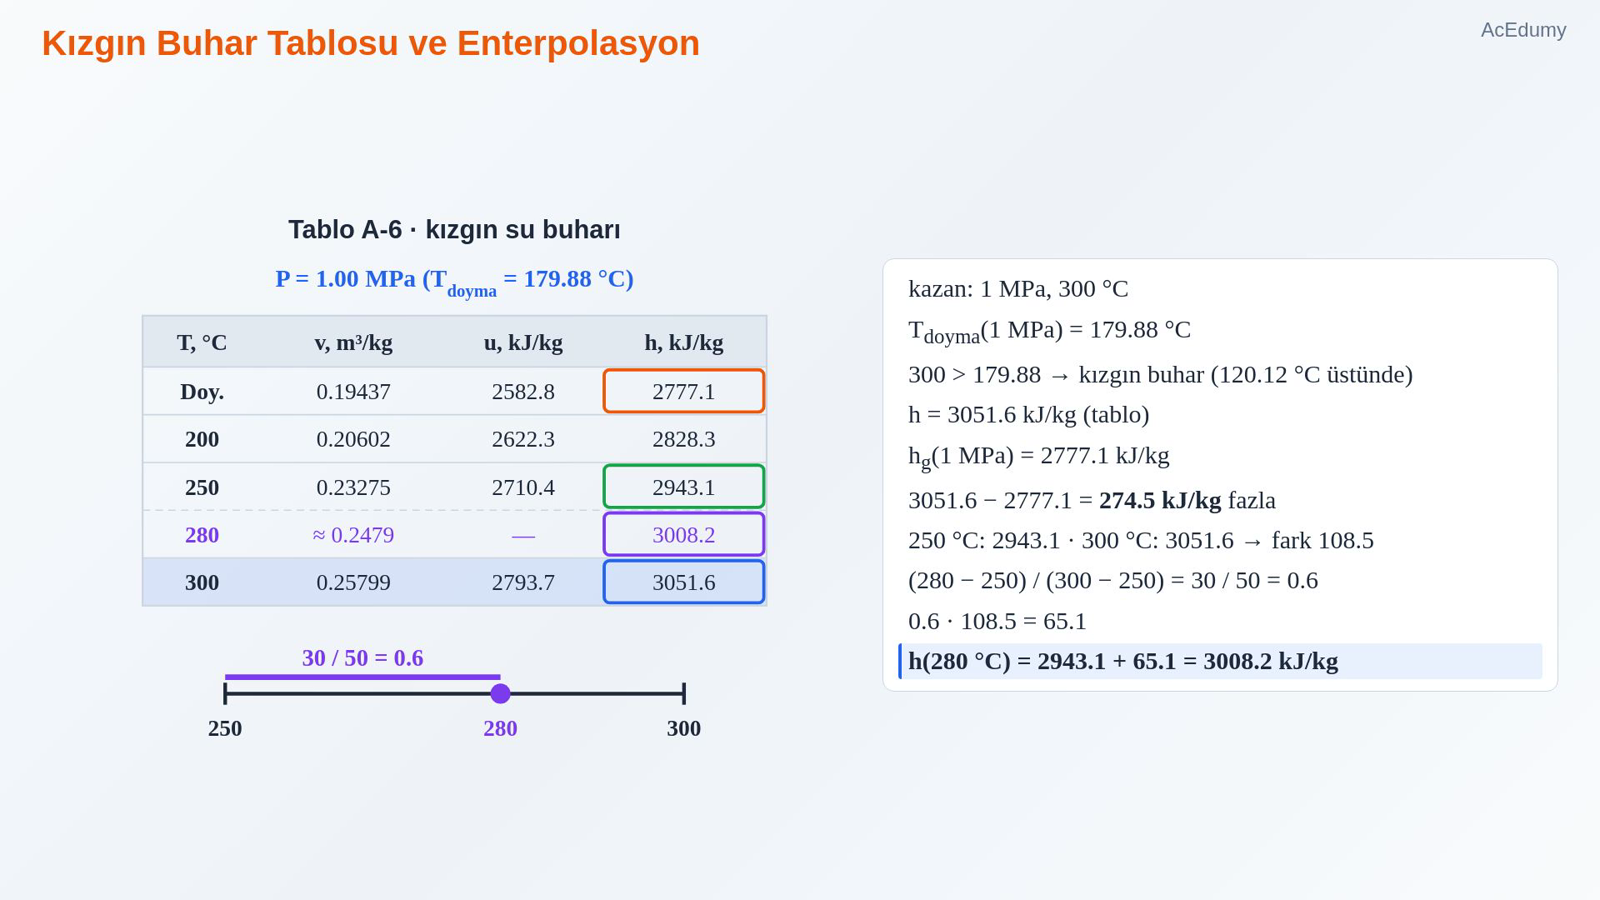Click the value 2582.8 in the table
Screen dimensions: 1600x900
pyautogui.click(x=523, y=392)
